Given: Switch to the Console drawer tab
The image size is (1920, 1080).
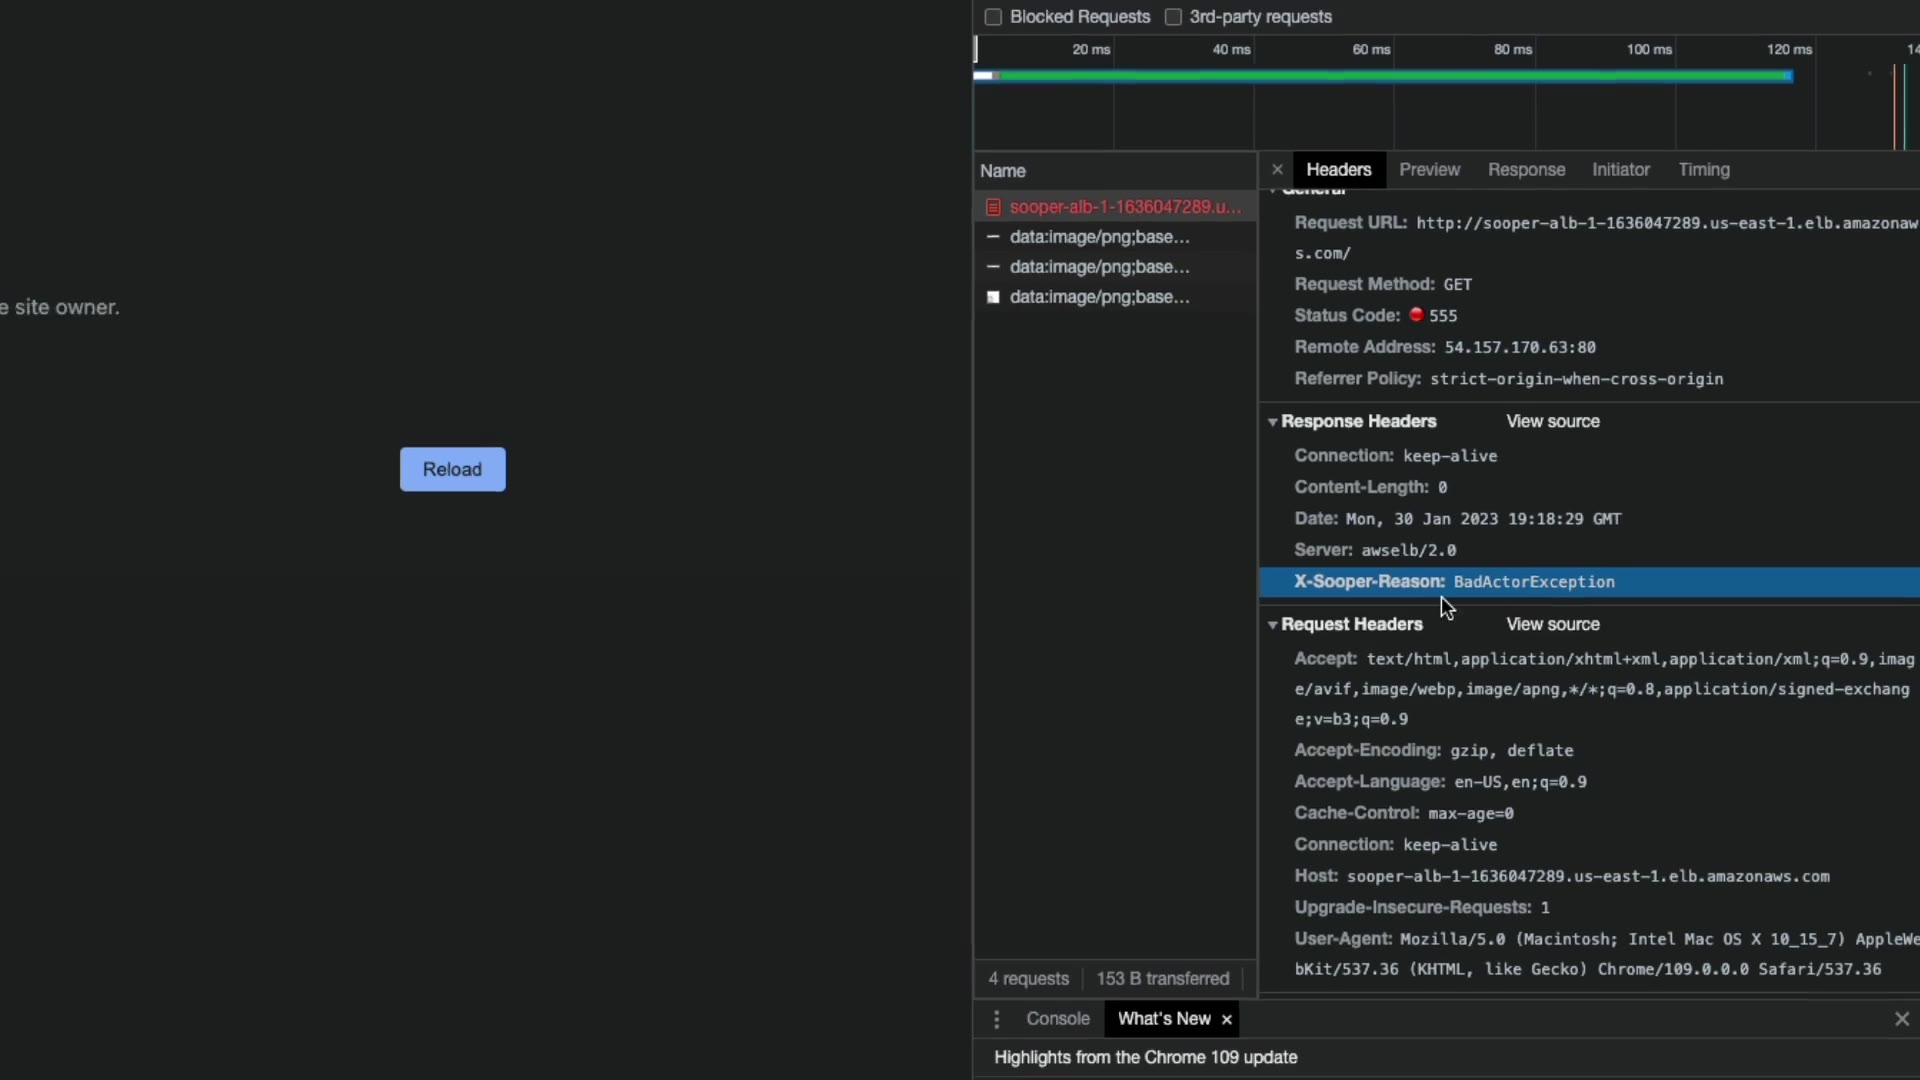Looking at the screenshot, I should (x=1057, y=1019).
